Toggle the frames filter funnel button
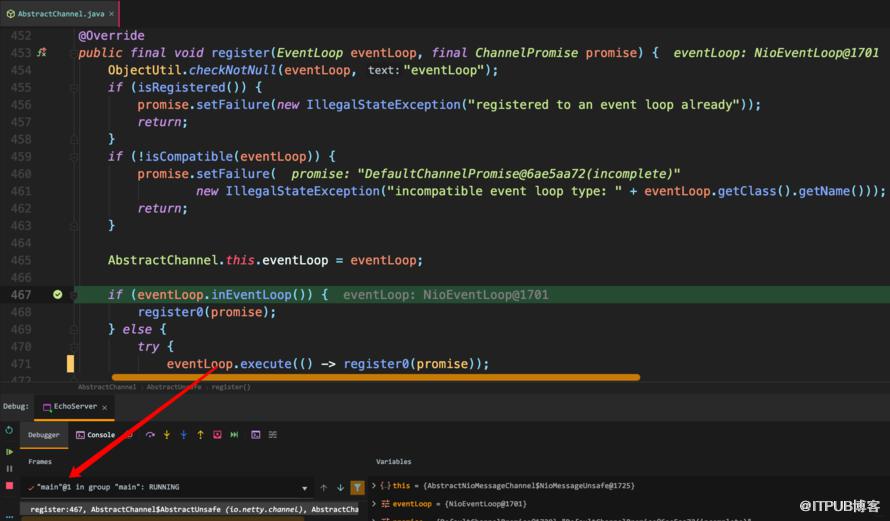Screen dimensions: 890x521 pos(357,488)
